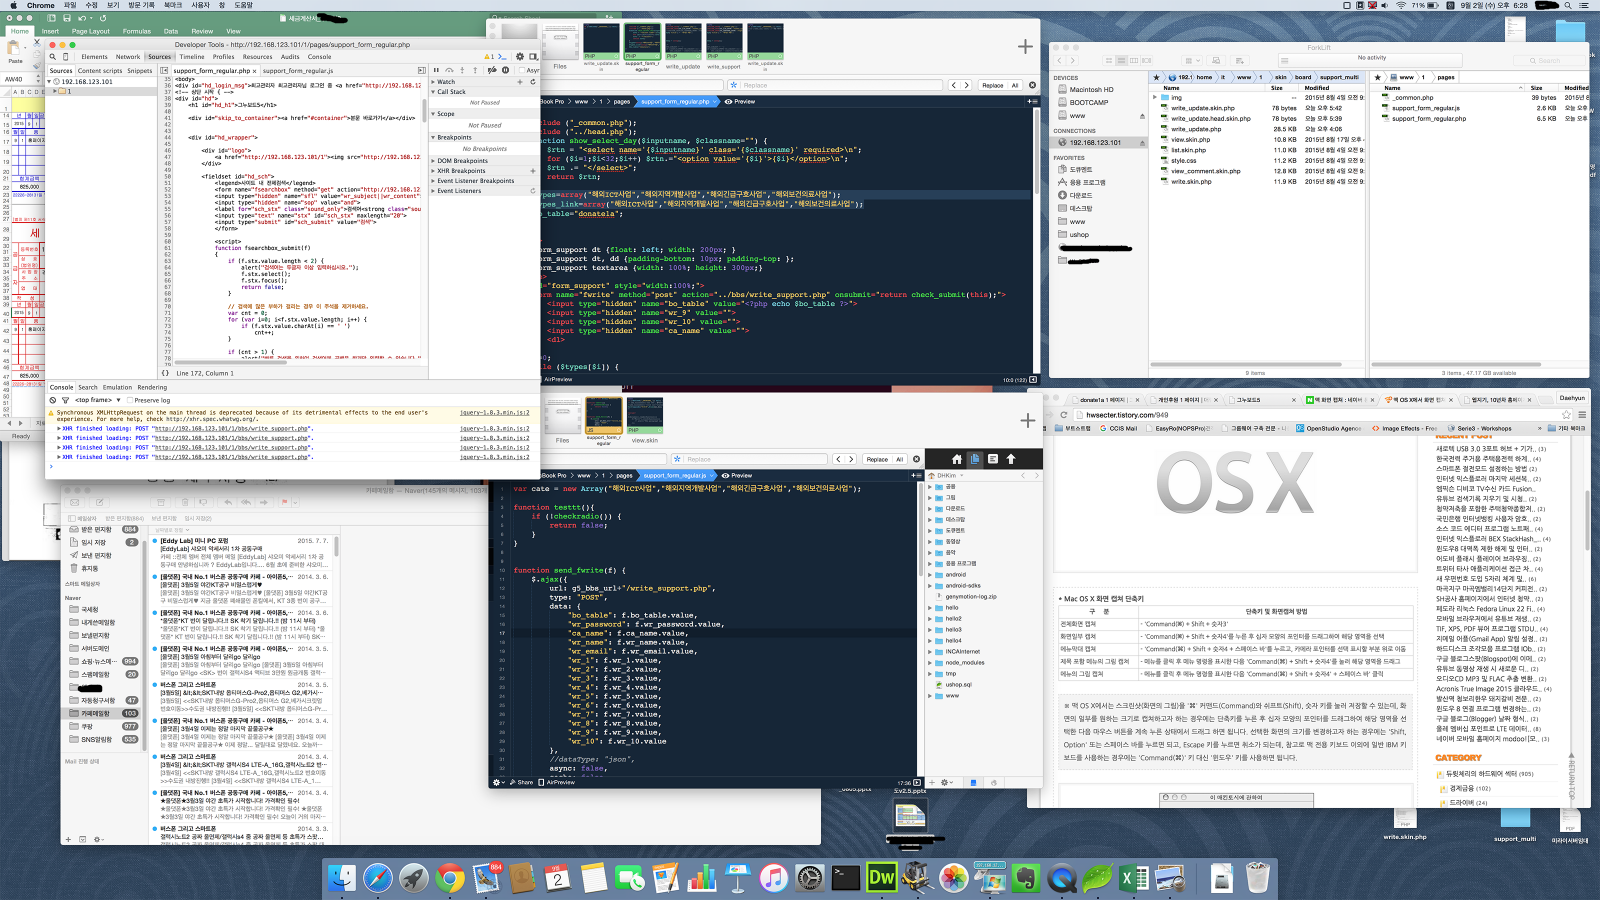
Task: Expand Event Listener Breakpoints section
Action: (x=434, y=181)
